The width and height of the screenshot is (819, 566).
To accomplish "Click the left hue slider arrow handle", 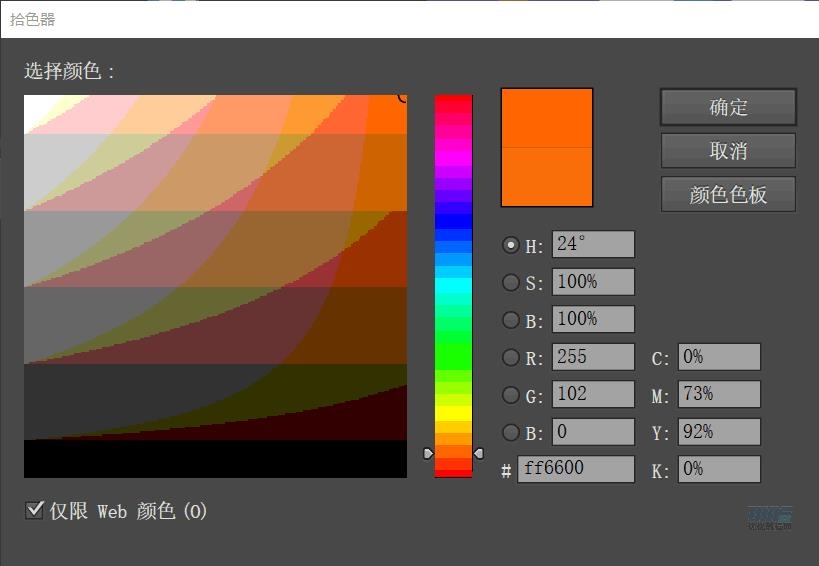I will point(428,454).
